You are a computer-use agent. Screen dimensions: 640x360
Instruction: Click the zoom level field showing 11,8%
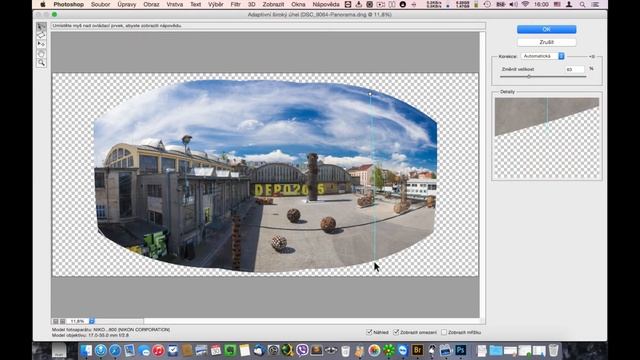(78, 321)
